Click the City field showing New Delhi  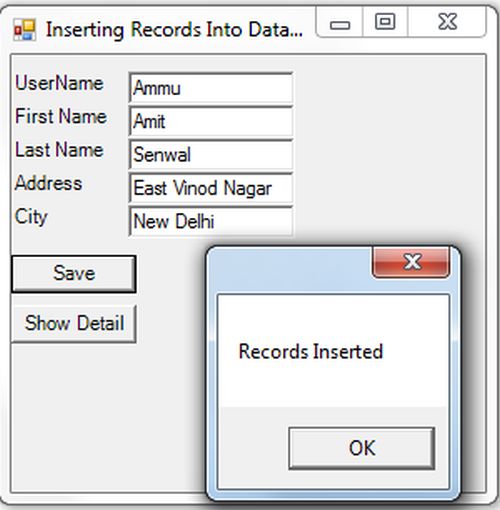point(211,221)
